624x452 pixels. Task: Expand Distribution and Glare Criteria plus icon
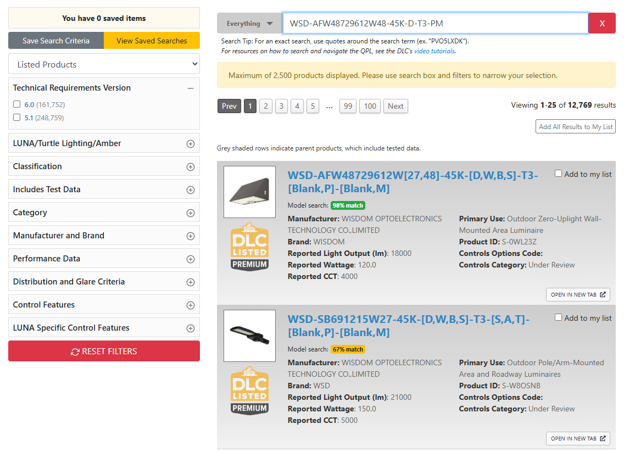click(x=191, y=282)
